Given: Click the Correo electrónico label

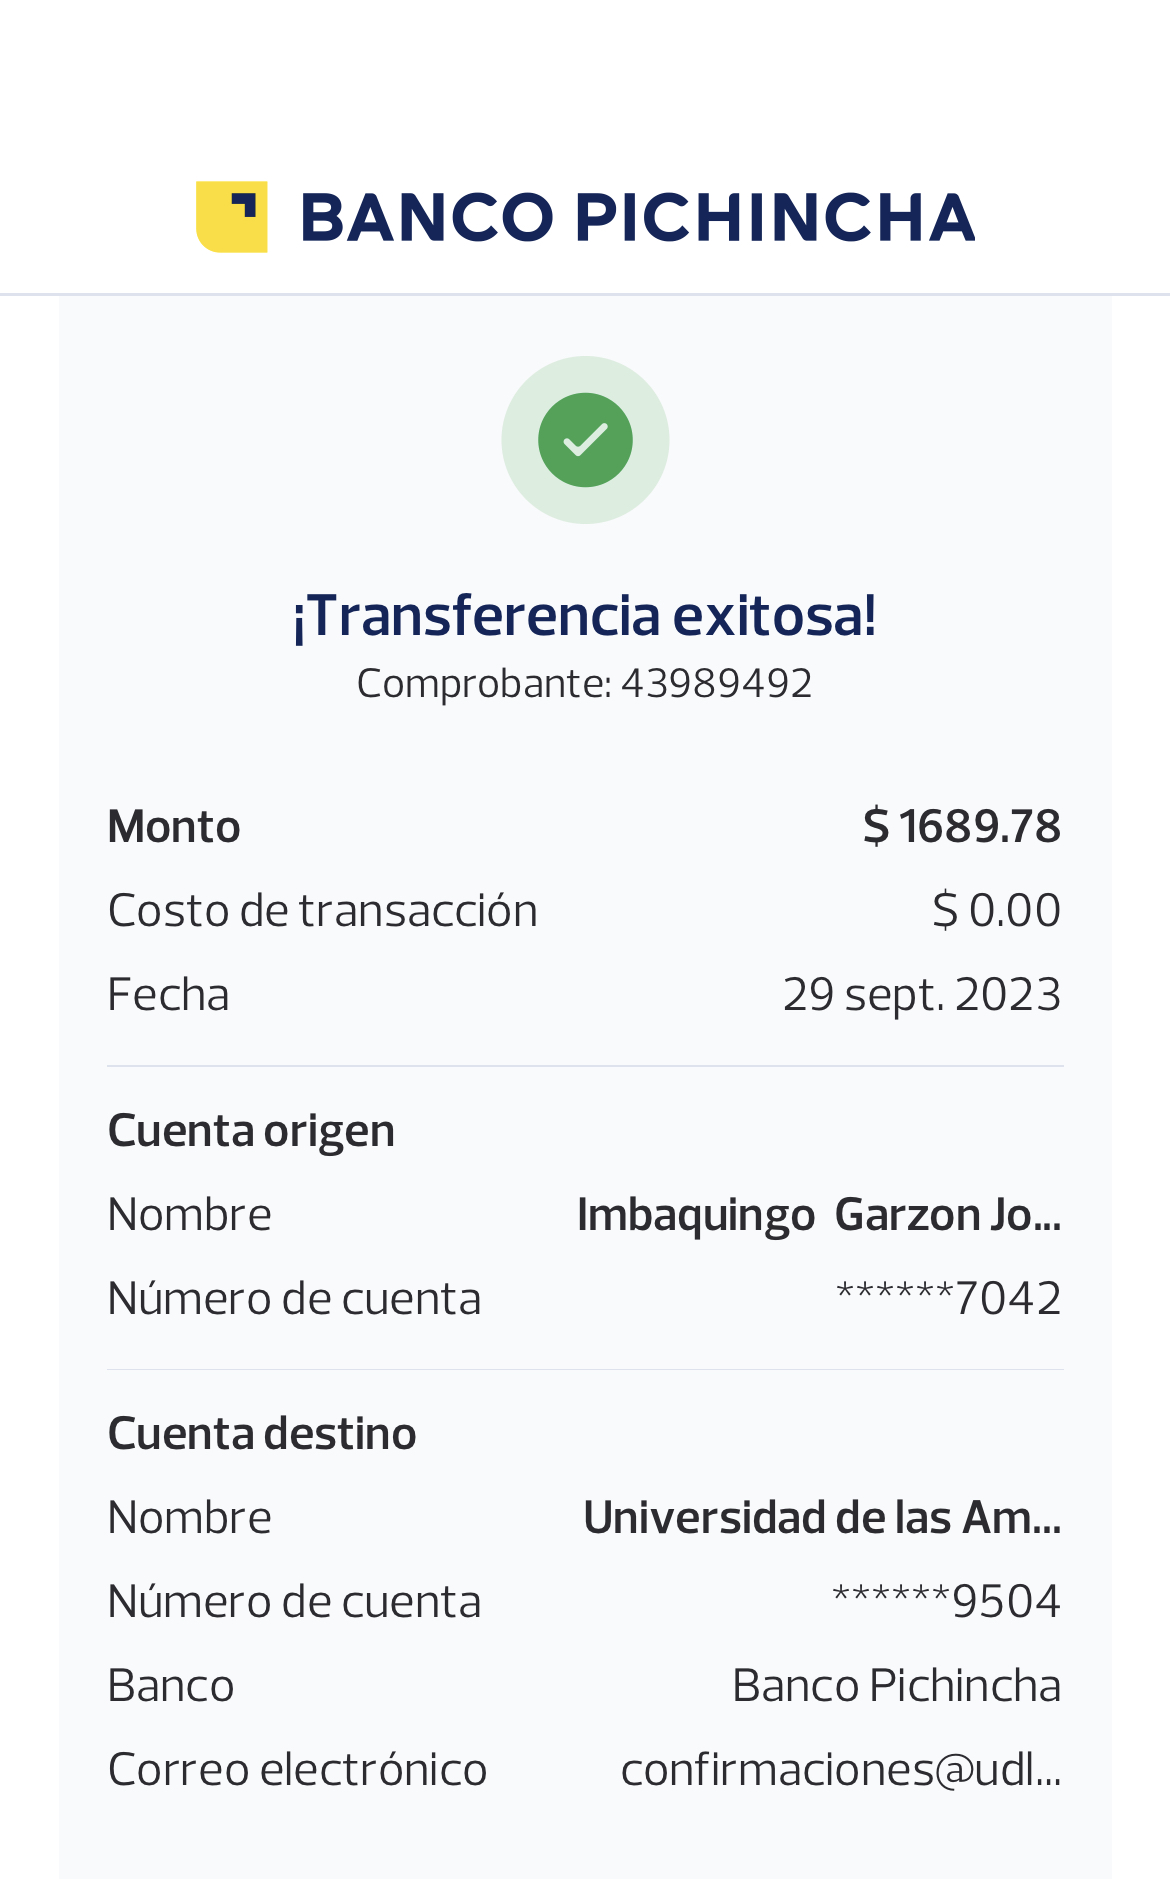Looking at the screenshot, I should pos(297,1770).
